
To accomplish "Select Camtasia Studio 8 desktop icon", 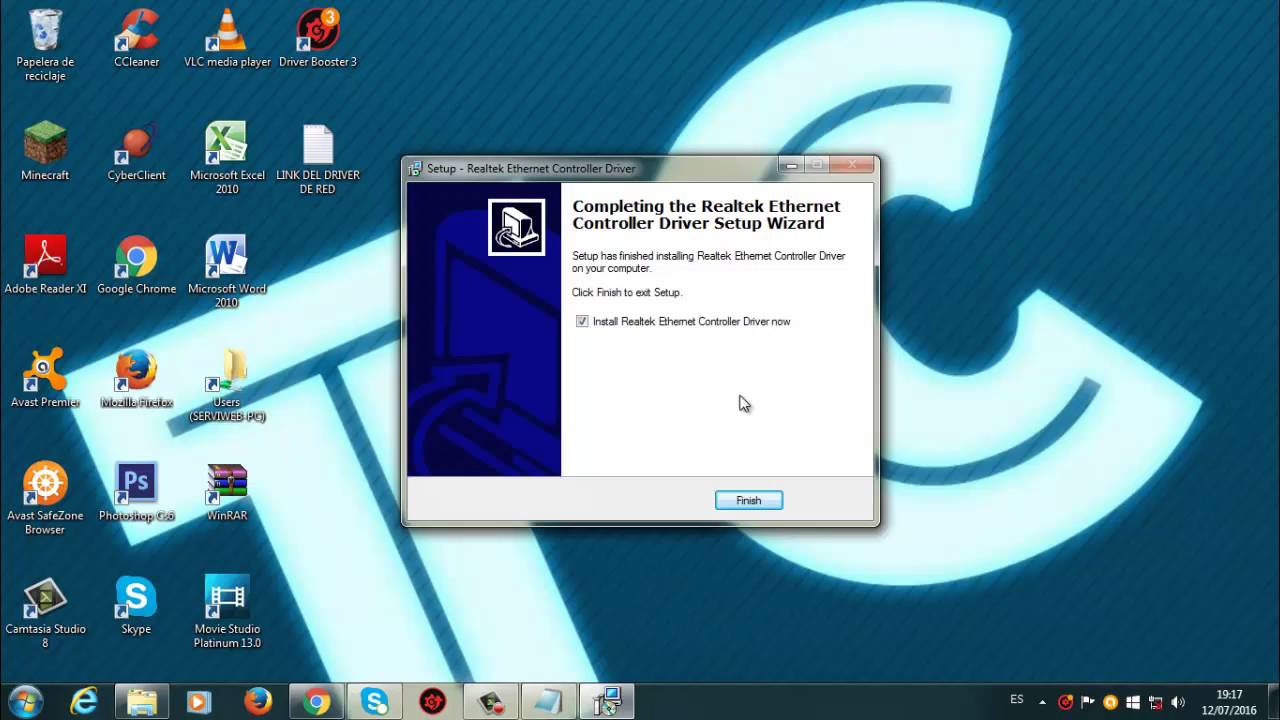I will [x=45, y=613].
